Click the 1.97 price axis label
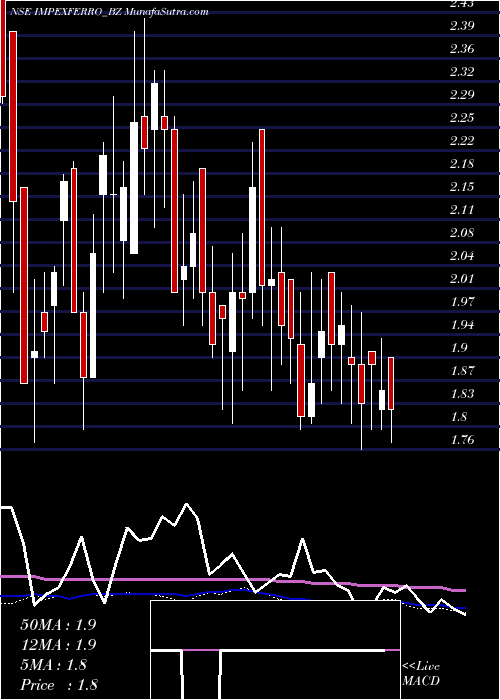Viewport: 500px width, 700px height. tap(461, 302)
